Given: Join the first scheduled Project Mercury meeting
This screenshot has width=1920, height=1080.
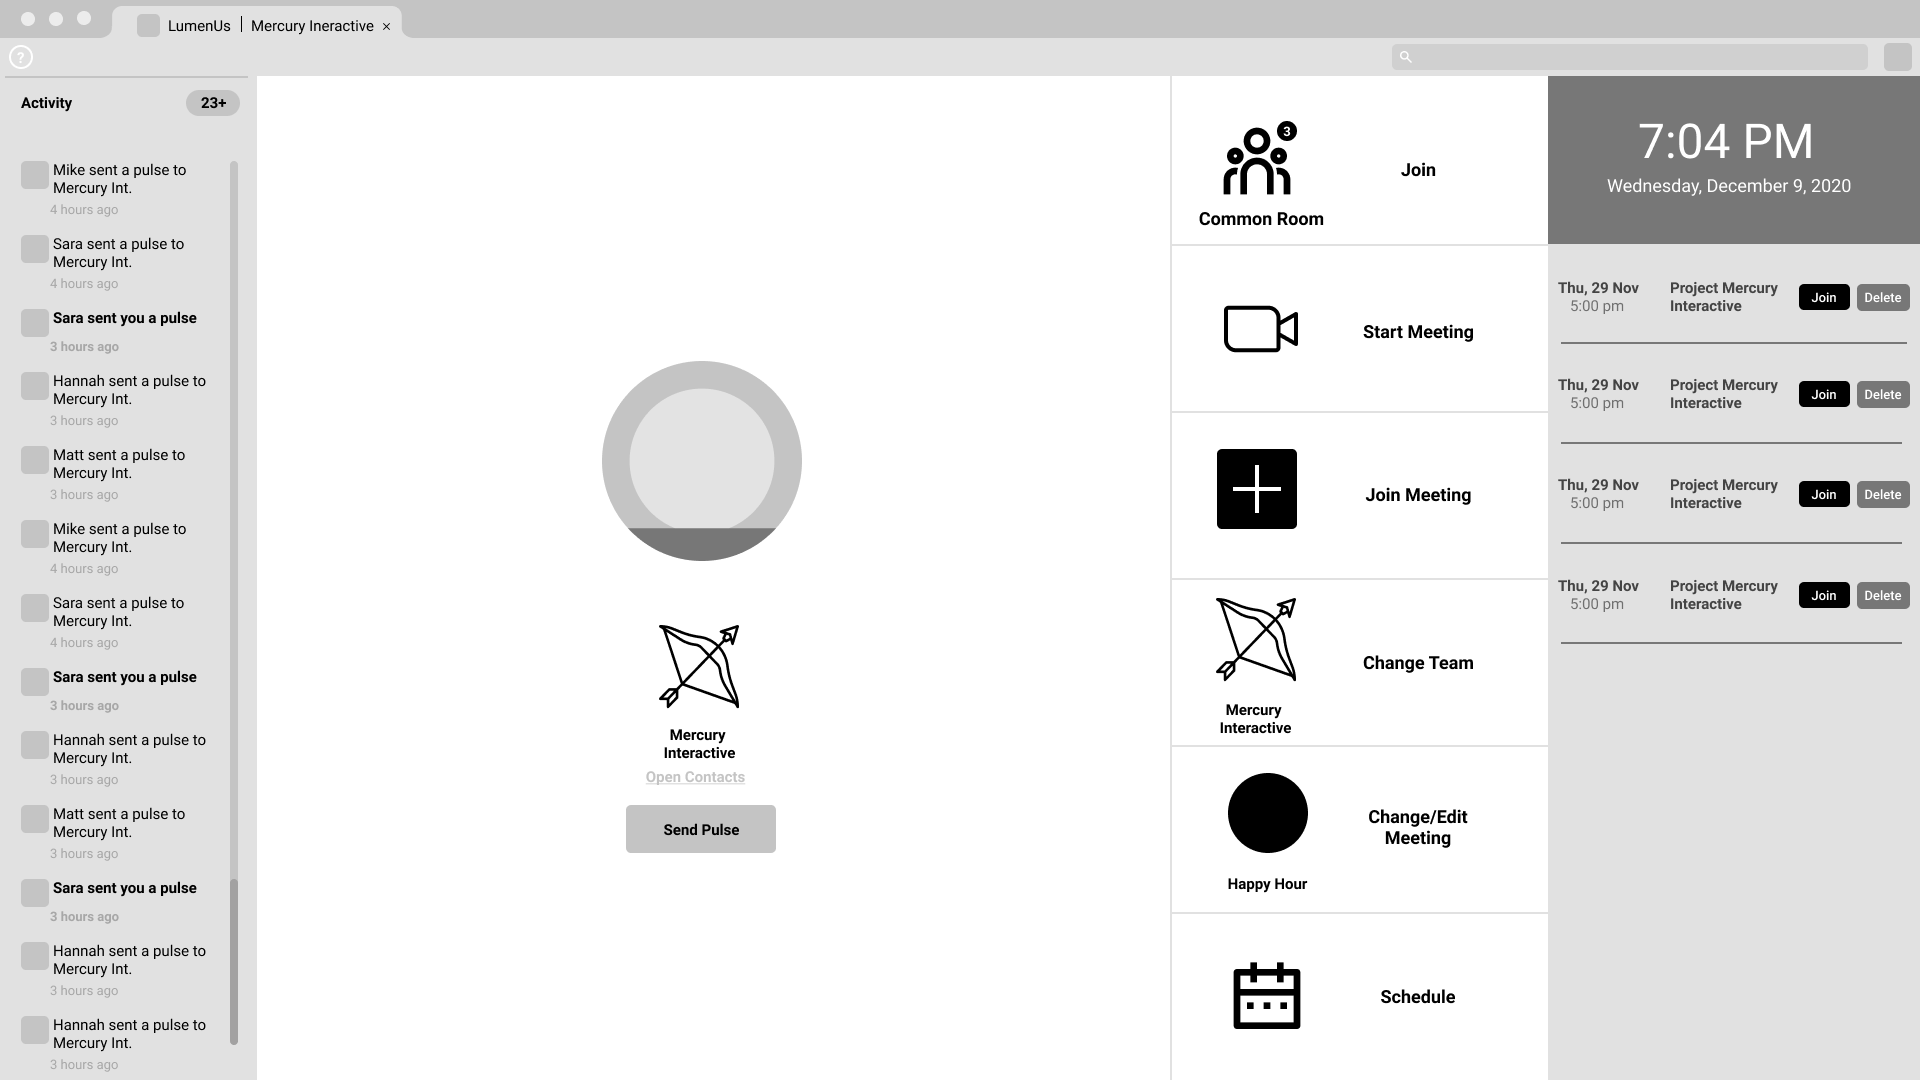Looking at the screenshot, I should click(1823, 297).
